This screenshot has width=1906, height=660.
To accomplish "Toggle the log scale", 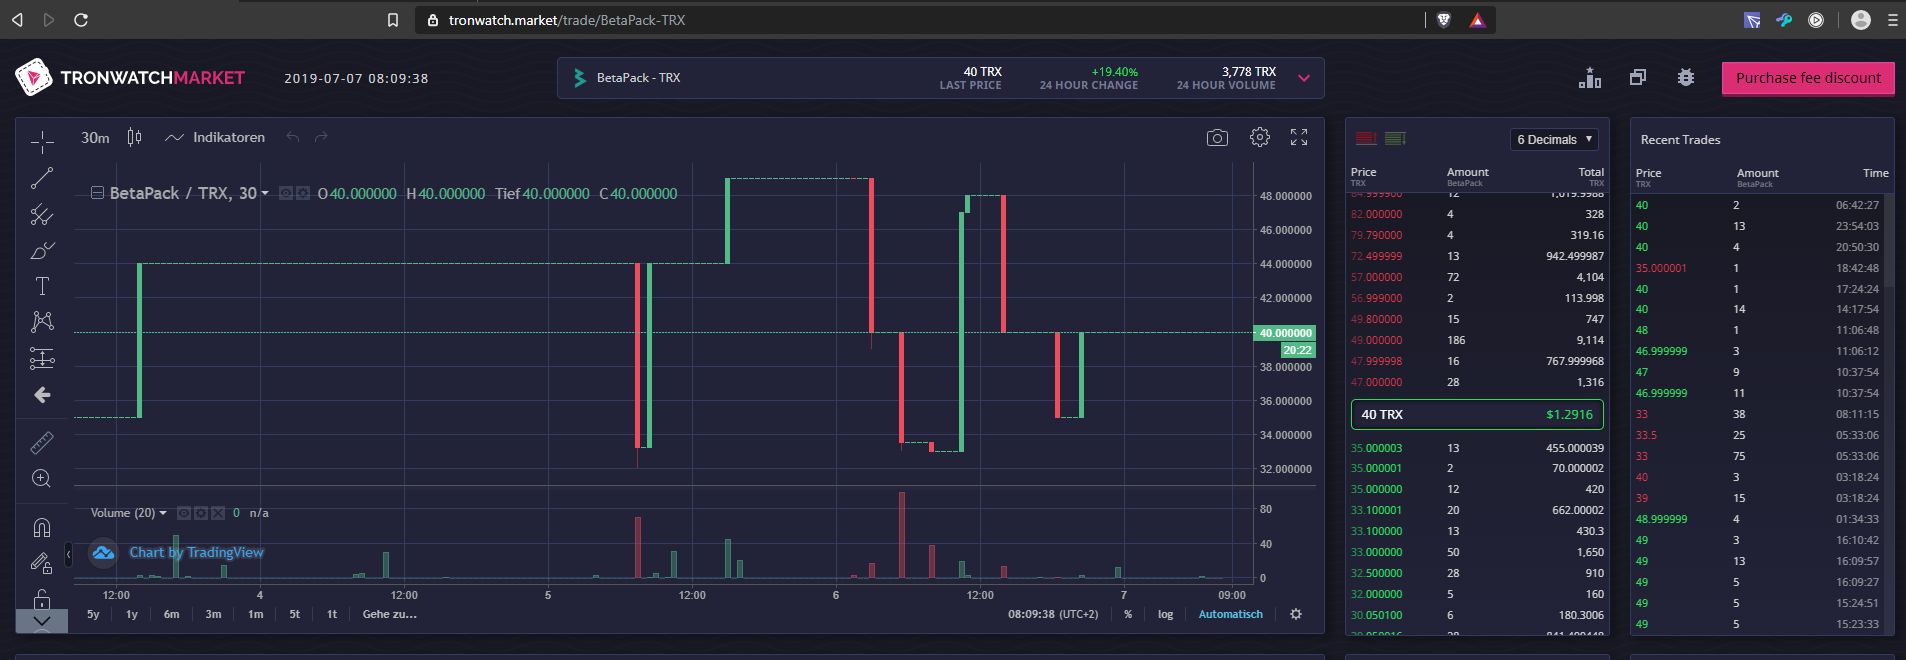I will point(1165,614).
